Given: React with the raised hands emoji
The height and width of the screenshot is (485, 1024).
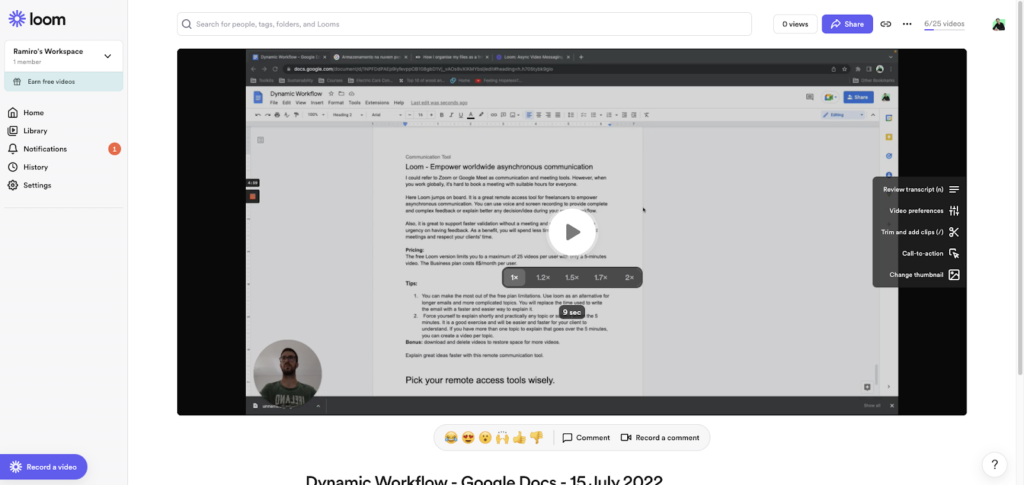Looking at the screenshot, I should [502, 438].
